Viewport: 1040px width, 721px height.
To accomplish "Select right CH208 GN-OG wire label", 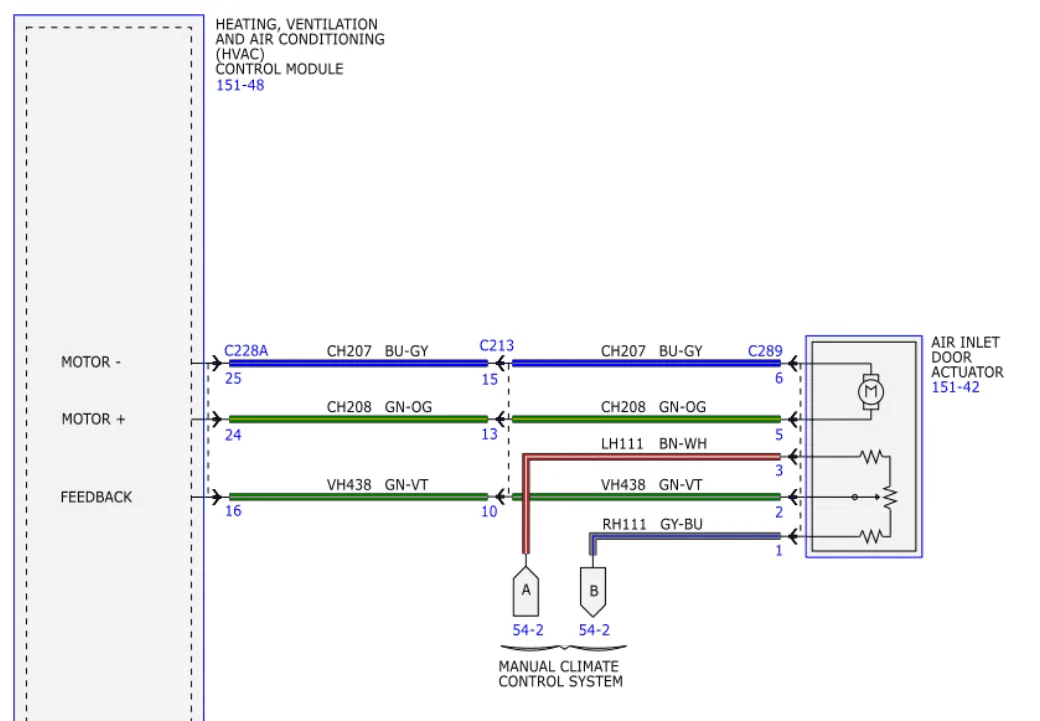I will 653,407.
